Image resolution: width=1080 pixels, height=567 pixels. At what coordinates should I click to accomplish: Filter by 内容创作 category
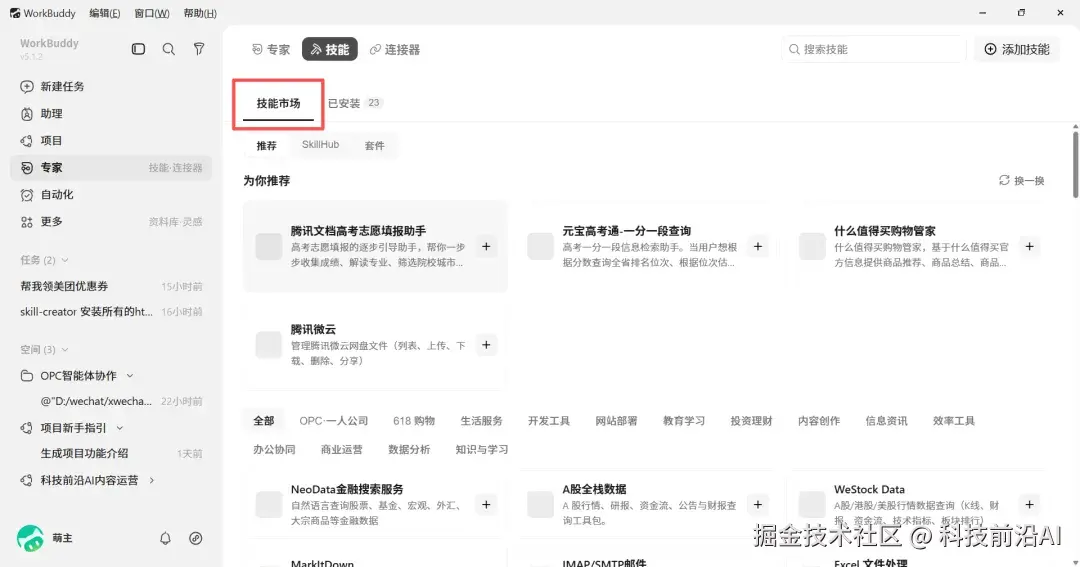point(819,421)
